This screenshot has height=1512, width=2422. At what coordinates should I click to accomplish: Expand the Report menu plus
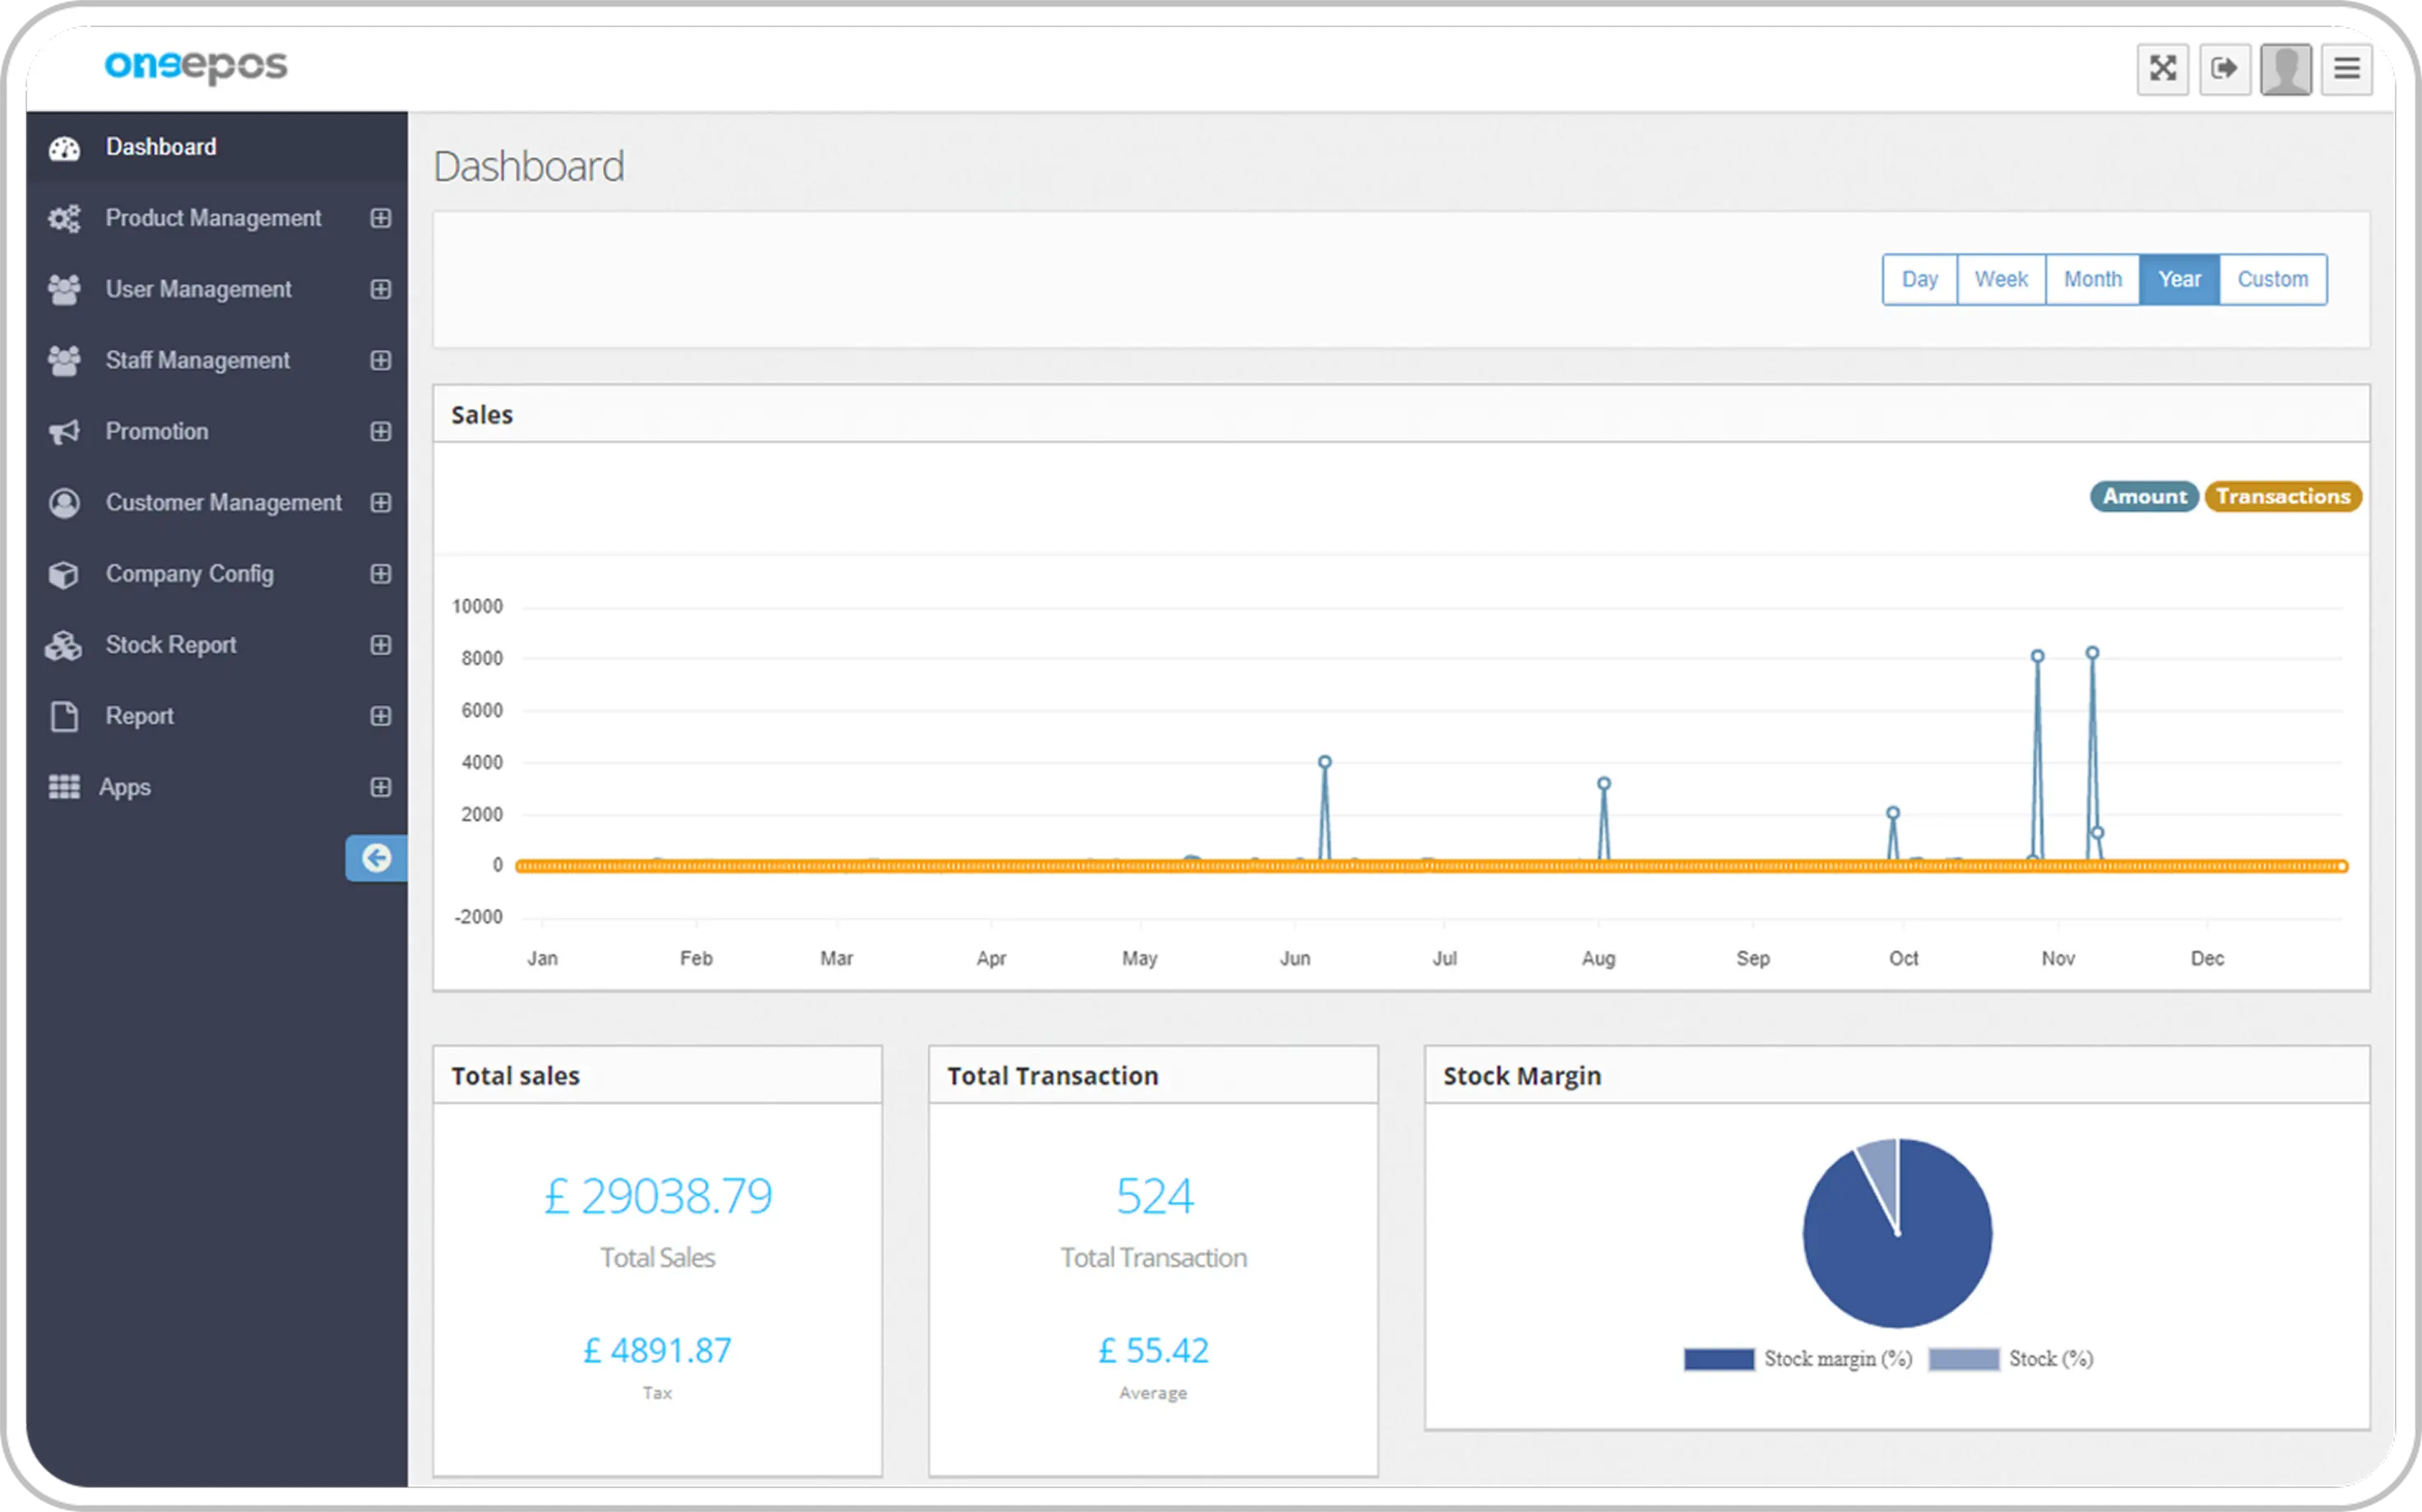pos(380,716)
